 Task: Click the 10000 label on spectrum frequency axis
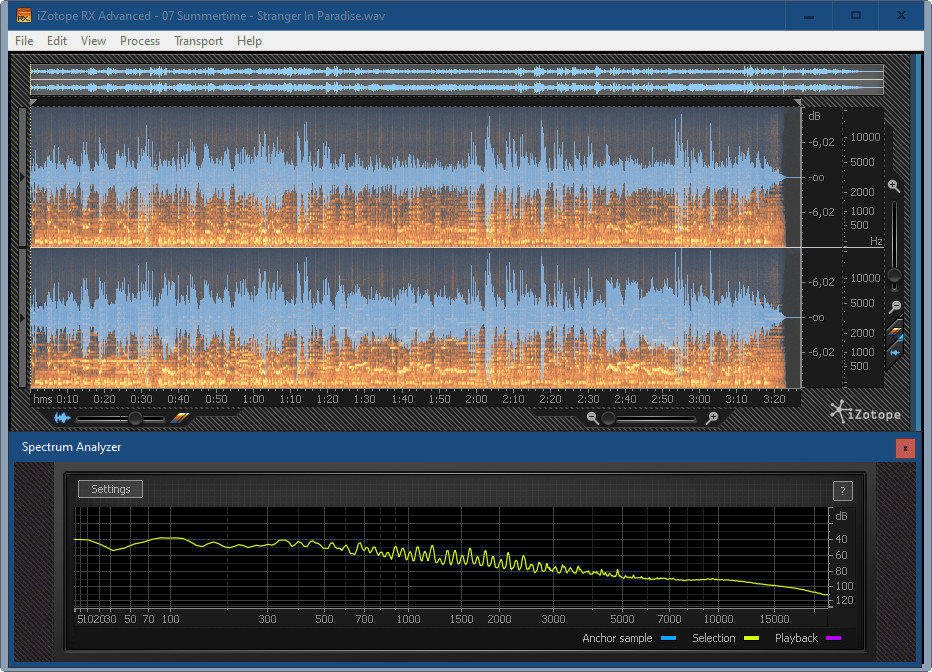click(719, 619)
